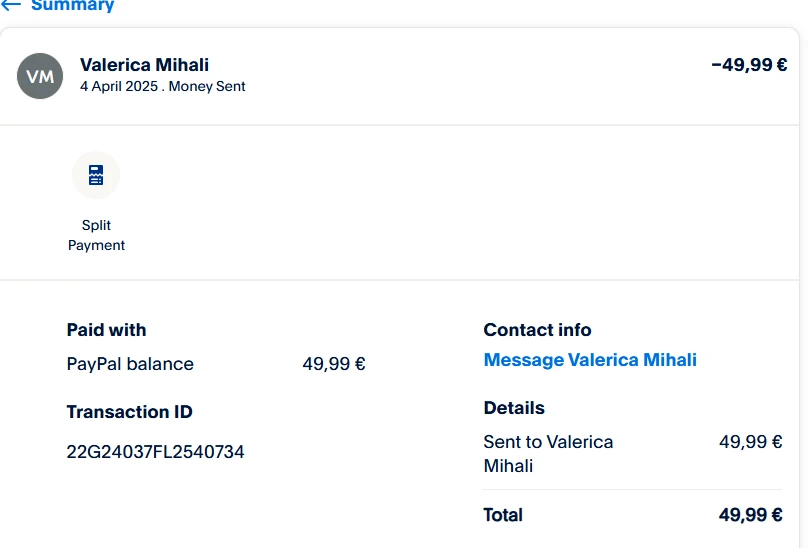This screenshot has width=808, height=548.
Task: Open Message Valerica Mihali link
Action: (x=590, y=360)
